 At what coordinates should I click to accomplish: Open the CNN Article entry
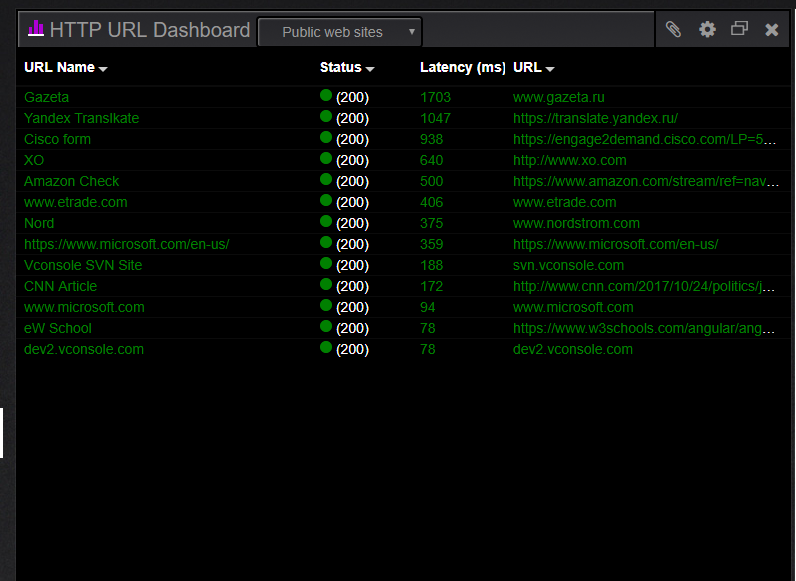coord(60,286)
